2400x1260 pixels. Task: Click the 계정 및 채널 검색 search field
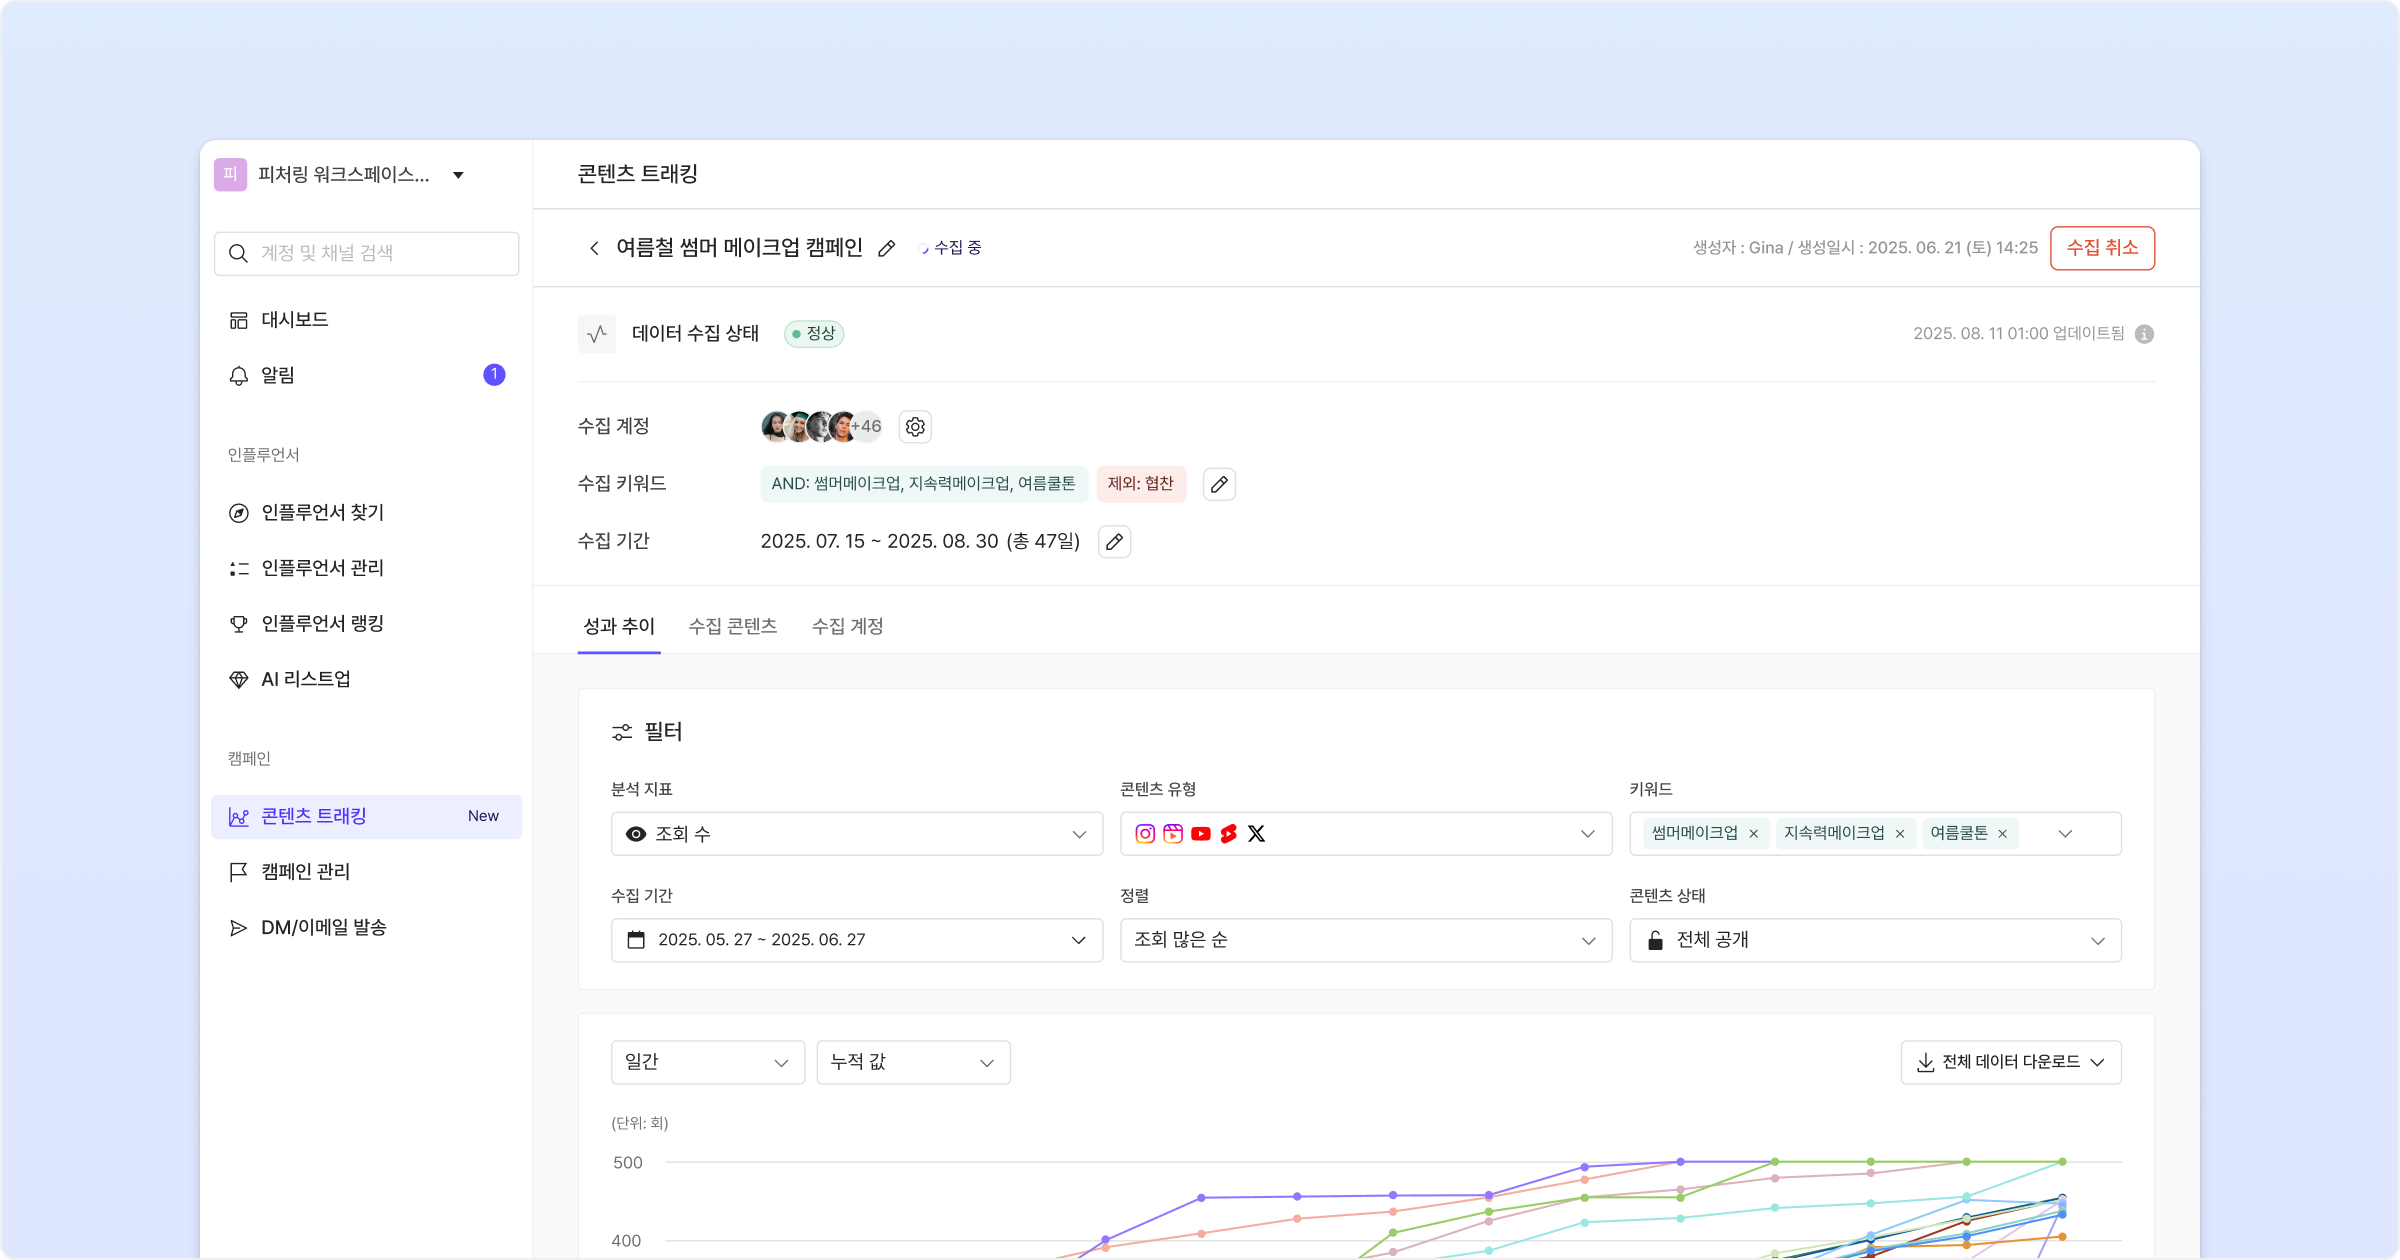point(366,254)
